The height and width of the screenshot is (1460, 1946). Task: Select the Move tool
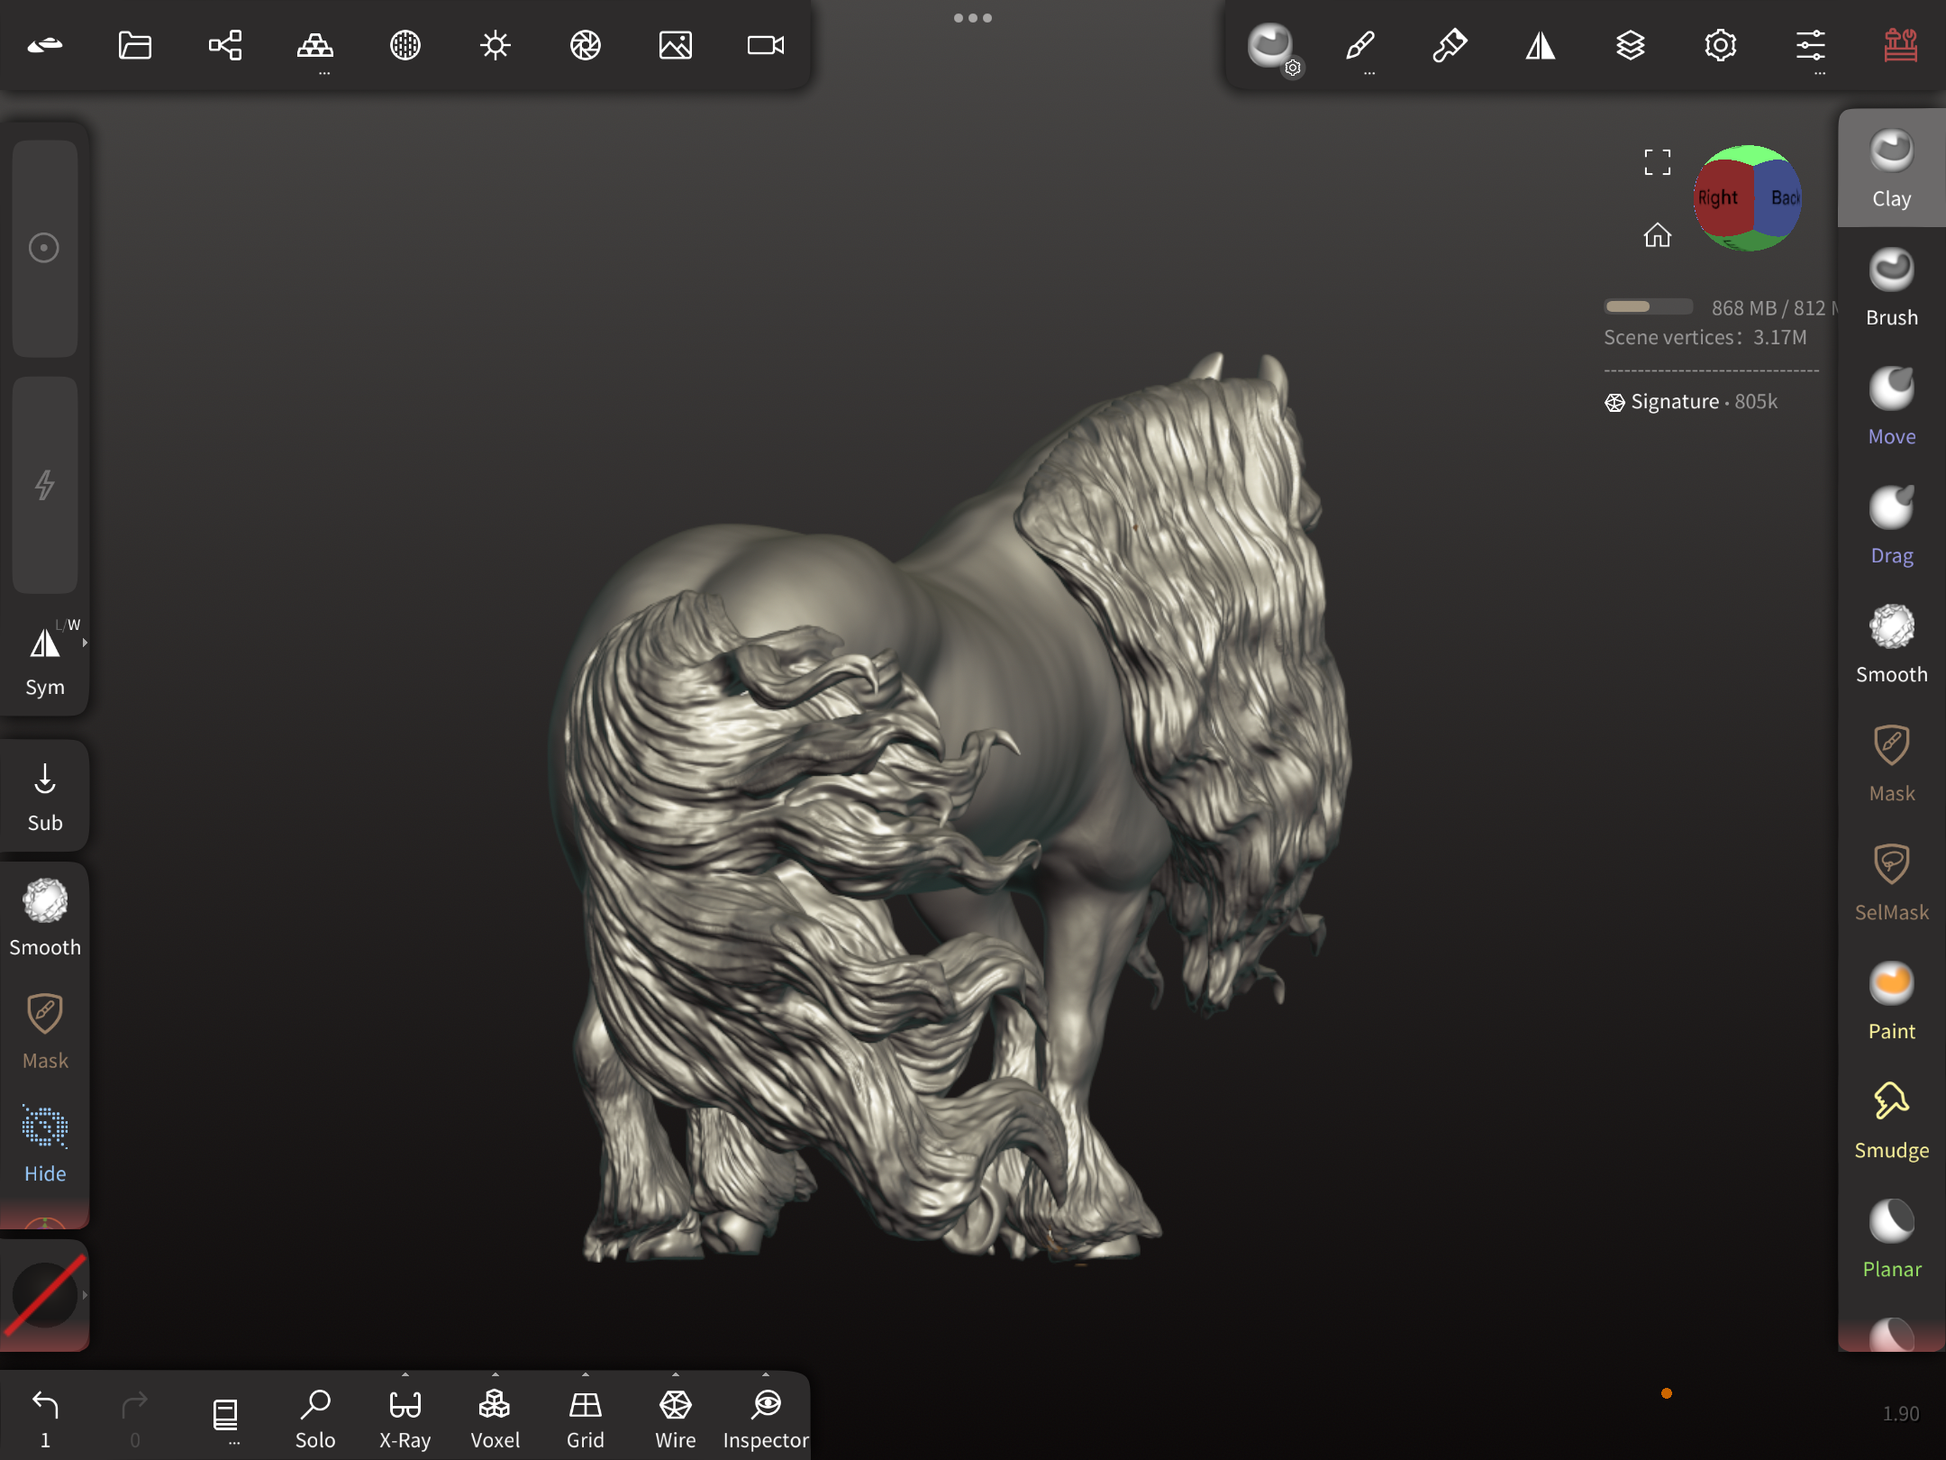pyautogui.click(x=1890, y=406)
